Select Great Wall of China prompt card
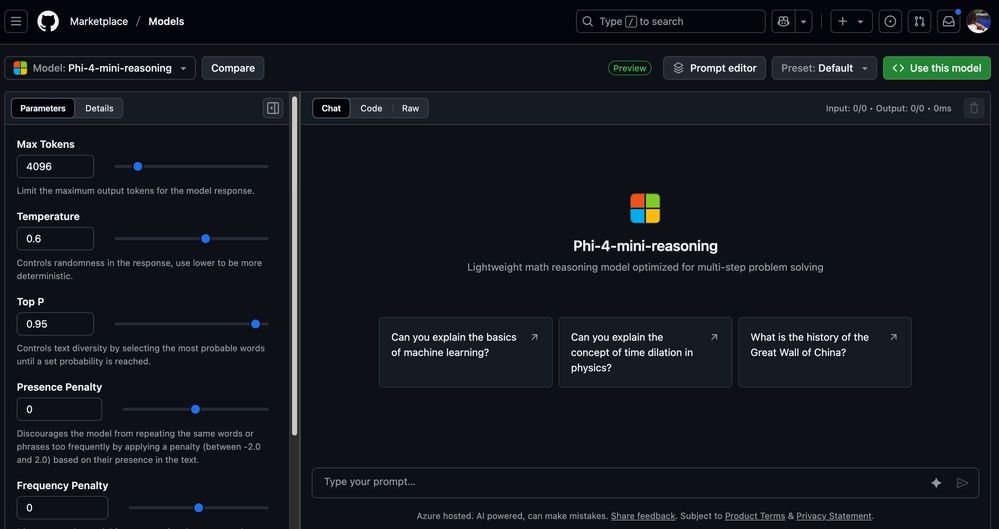 (x=825, y=352)
